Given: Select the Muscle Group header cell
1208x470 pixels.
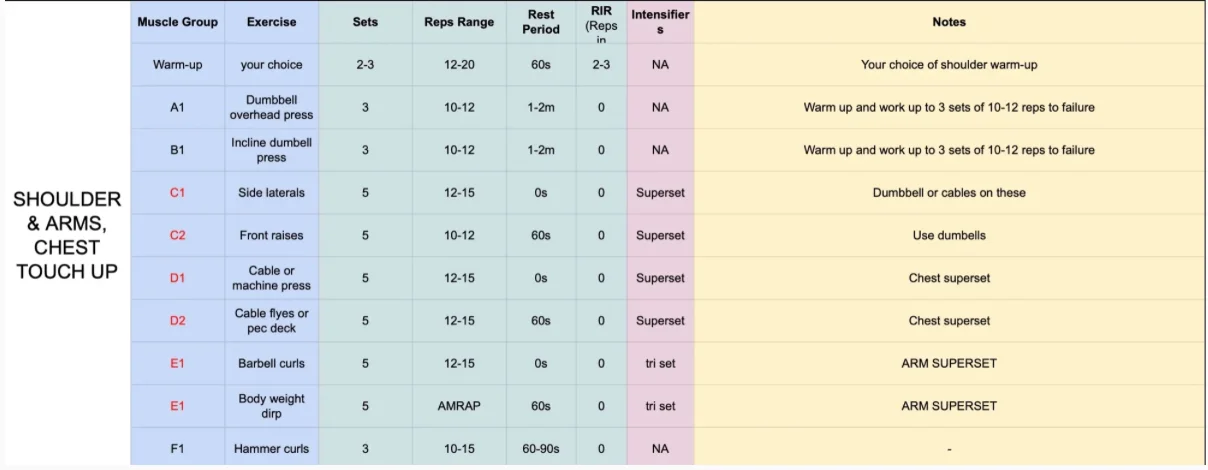Looking at the screenshot, I should click(x=177, y=22).
